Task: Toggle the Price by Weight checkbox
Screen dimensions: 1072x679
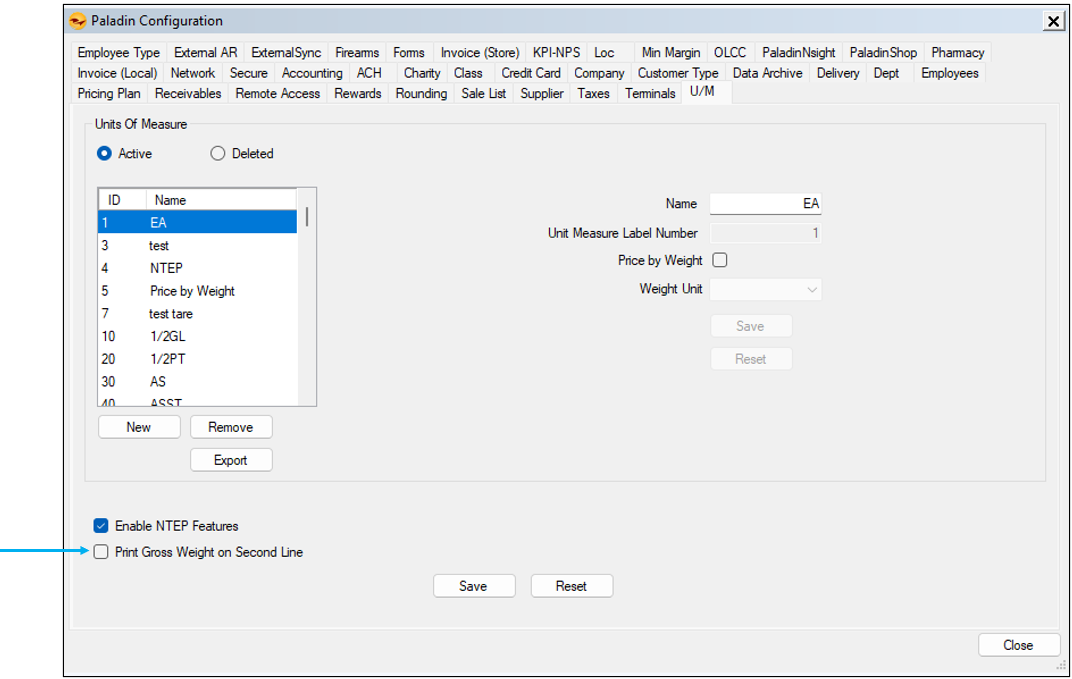Action: [719, 261]
